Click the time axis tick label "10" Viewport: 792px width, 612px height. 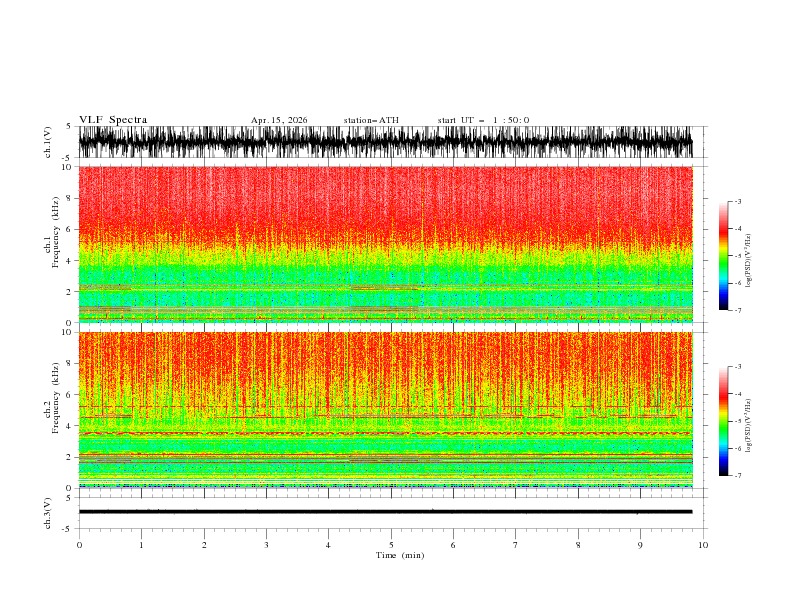(703, 545)
